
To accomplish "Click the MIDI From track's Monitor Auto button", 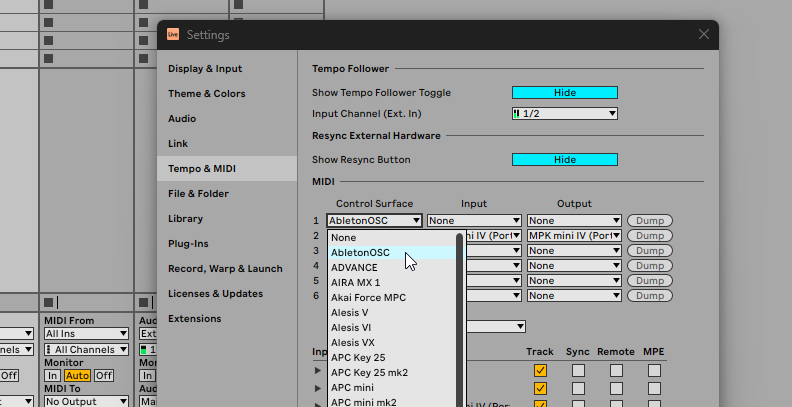I will pyautogui.click(x=77, y=376).
